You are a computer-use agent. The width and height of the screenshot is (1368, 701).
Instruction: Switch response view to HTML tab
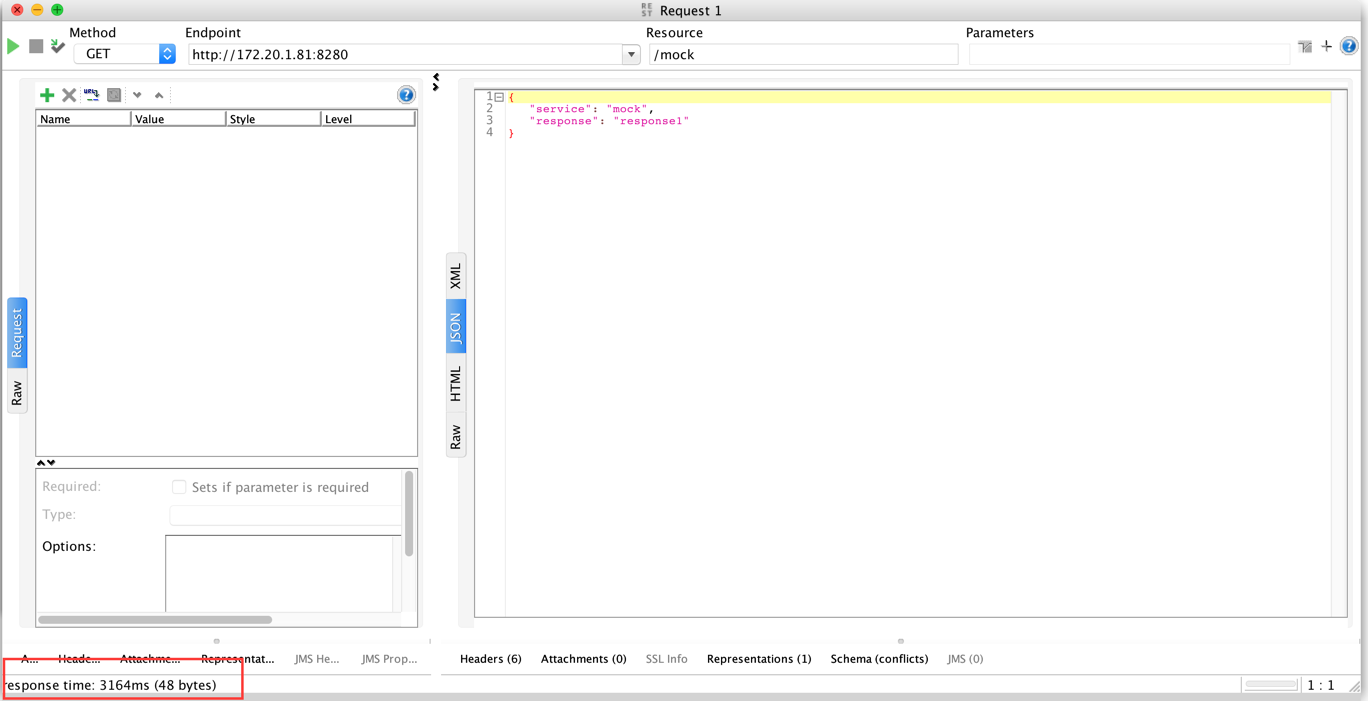click(456, 383)
